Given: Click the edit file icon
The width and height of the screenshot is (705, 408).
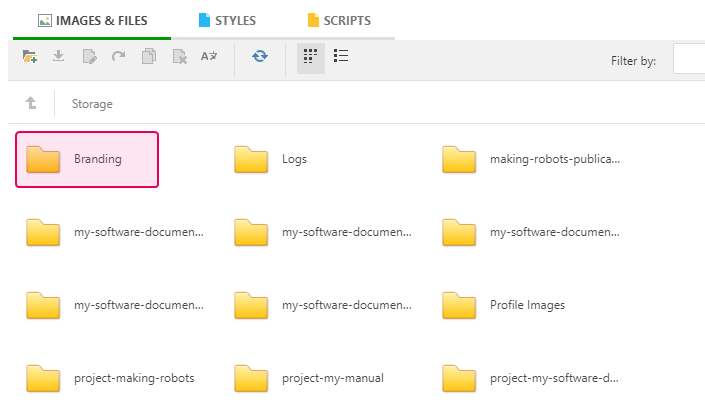Looking at the screenshot, I should (x=89, y=57).
